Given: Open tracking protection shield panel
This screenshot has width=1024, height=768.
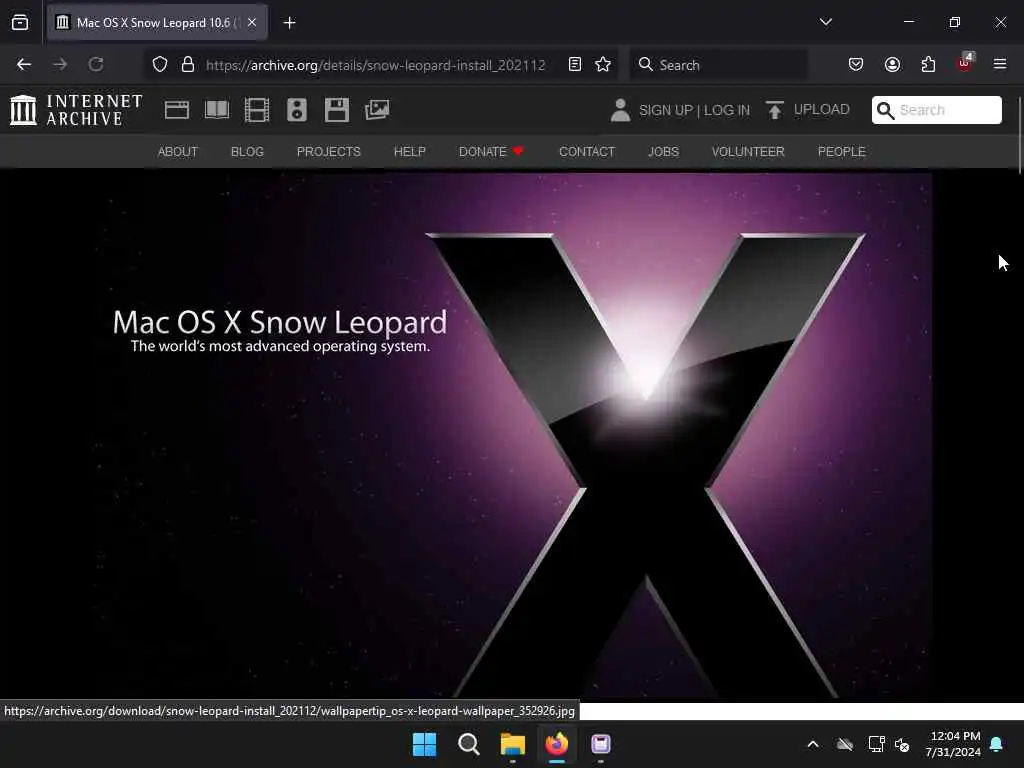Looking at the screenshot, I should (160, 64).
